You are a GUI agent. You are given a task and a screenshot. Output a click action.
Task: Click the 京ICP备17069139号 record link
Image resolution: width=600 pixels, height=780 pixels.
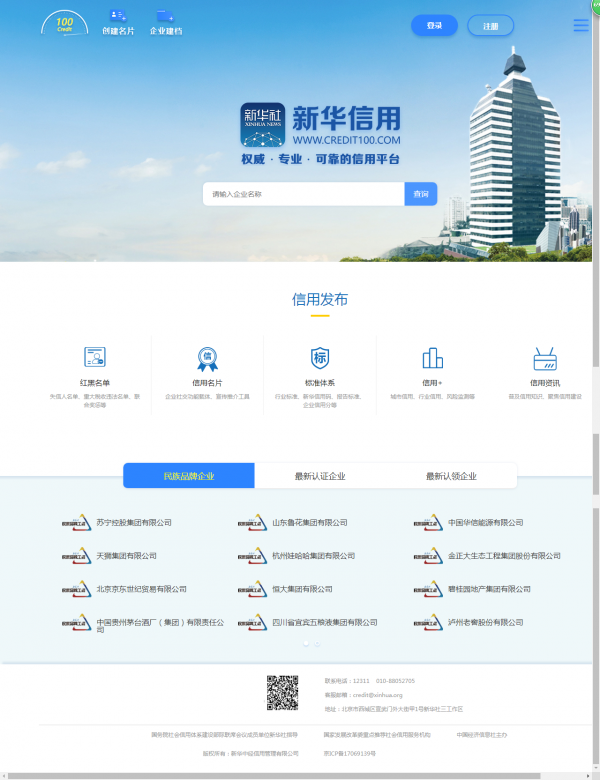pyautogui.click(x=350, y=754)
